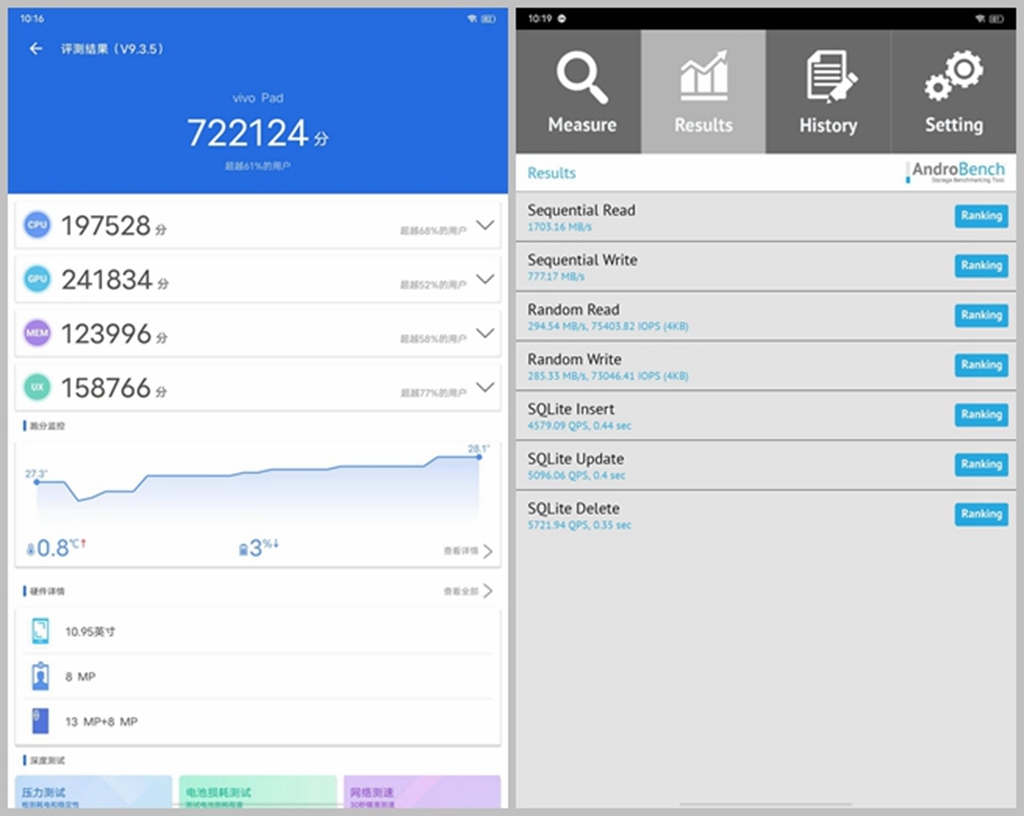Tap the 0.8°C temperature rise value
1024x816 pixels.
[61, 548]
